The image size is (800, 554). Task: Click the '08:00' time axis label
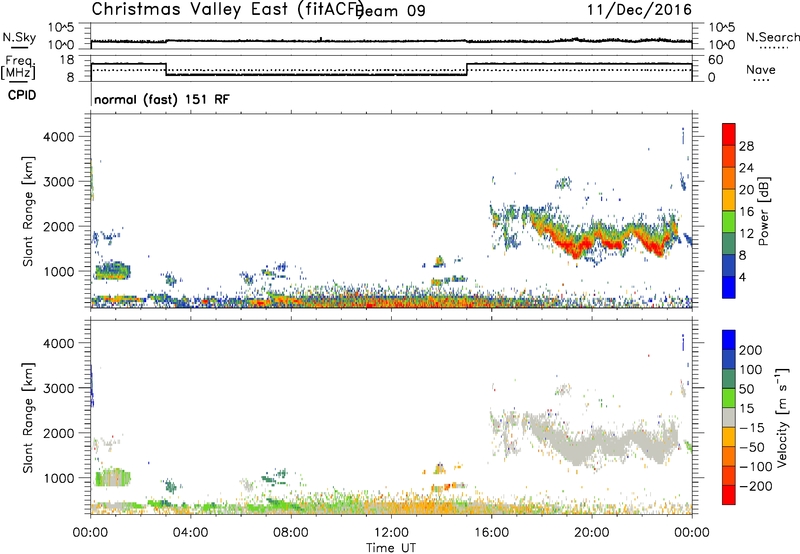[291, 533]
